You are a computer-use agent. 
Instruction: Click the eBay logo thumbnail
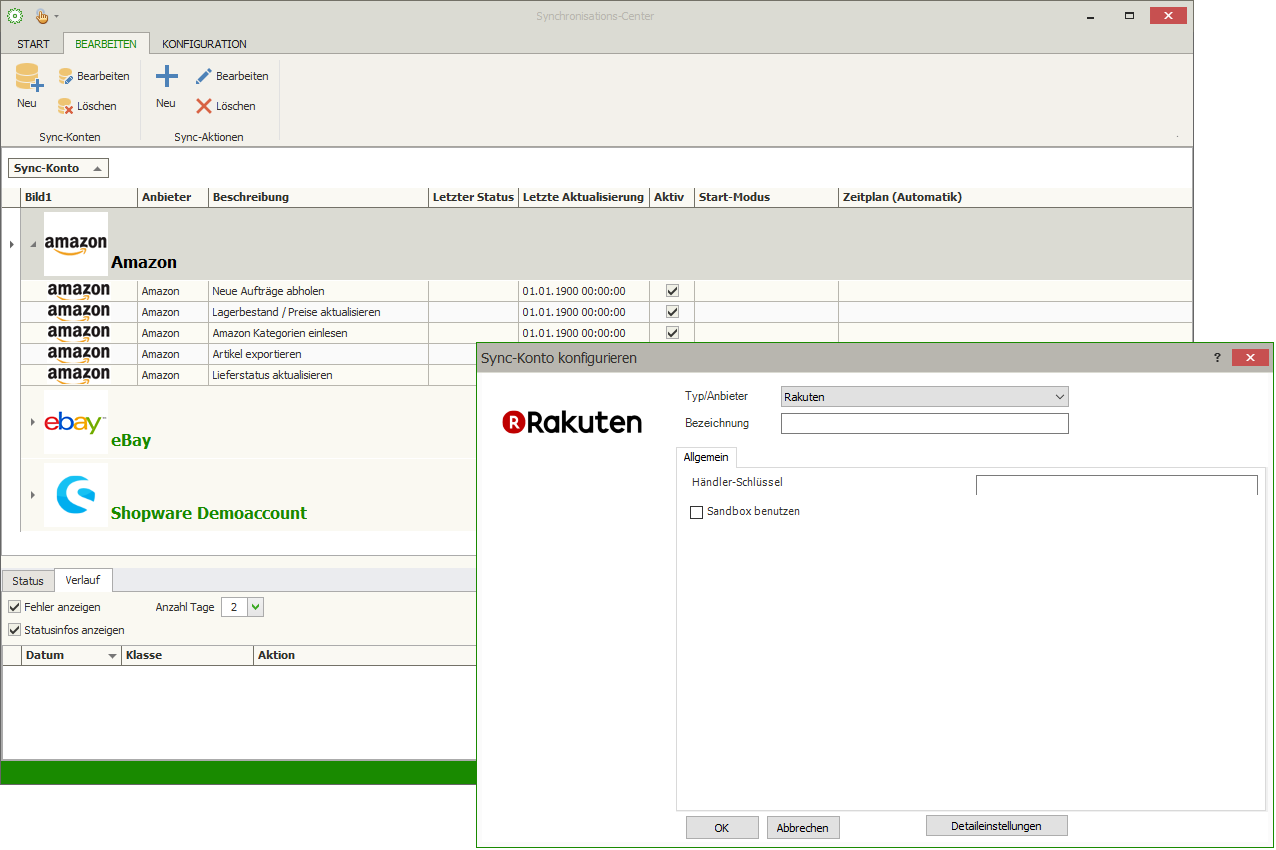76,423
